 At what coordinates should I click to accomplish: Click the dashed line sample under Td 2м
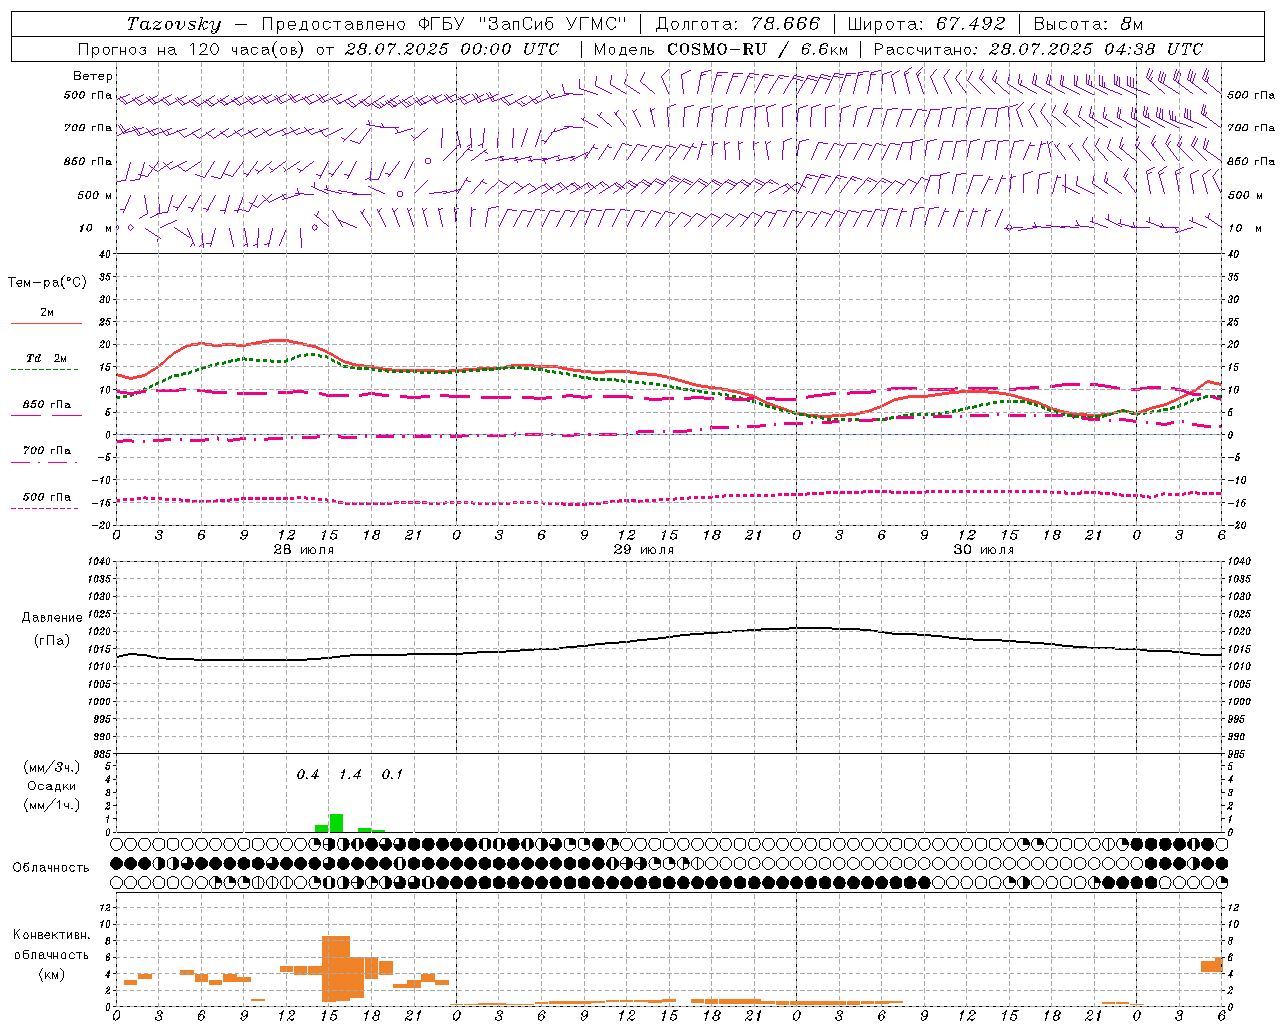pyautogui.click(x=46, y=369)
